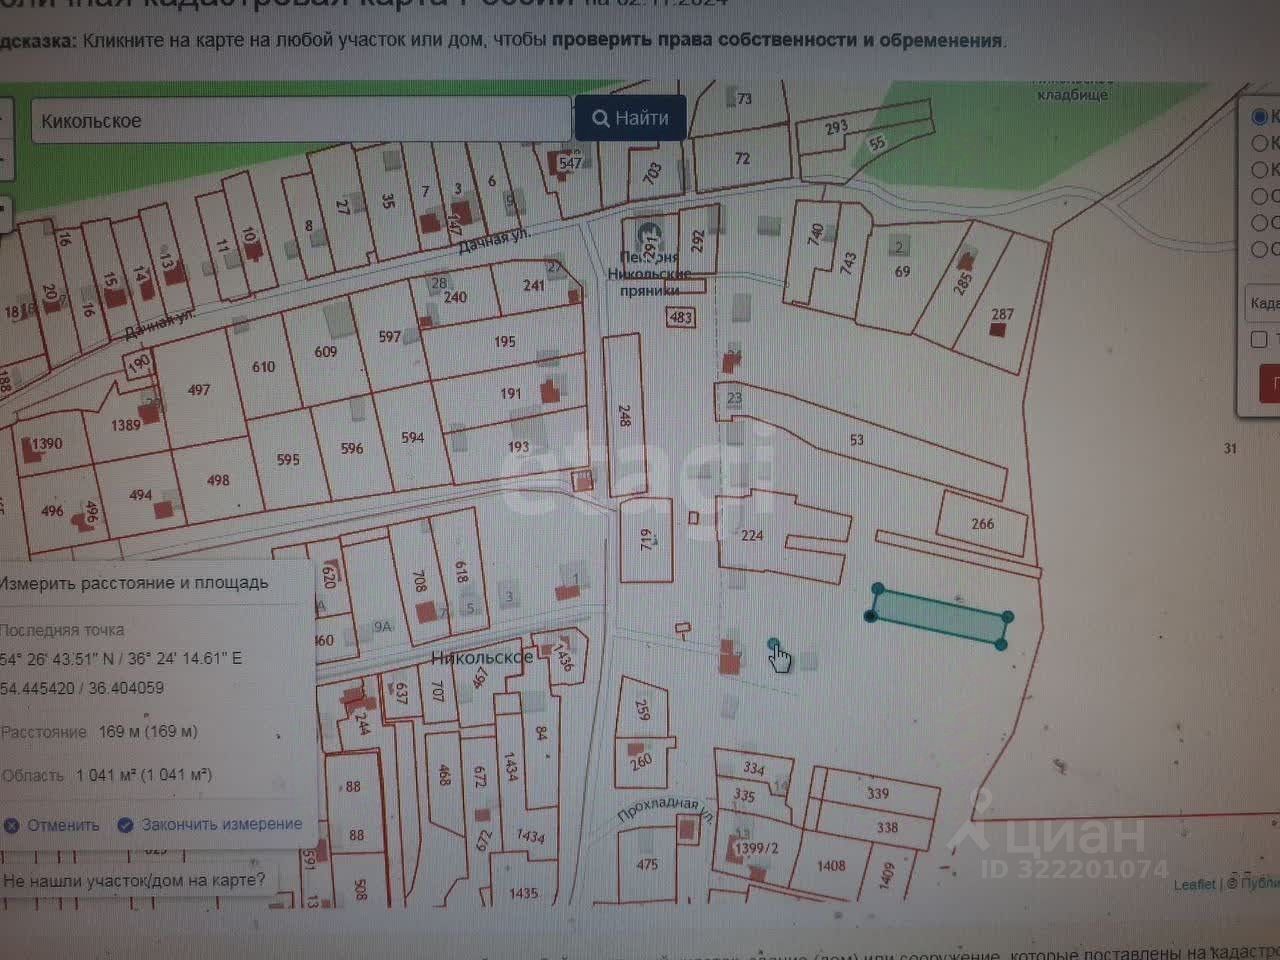The width and height of the screenshot is (1280, 960).
Task: Select the boxed parcel label 483
Action: pos(681,318)
